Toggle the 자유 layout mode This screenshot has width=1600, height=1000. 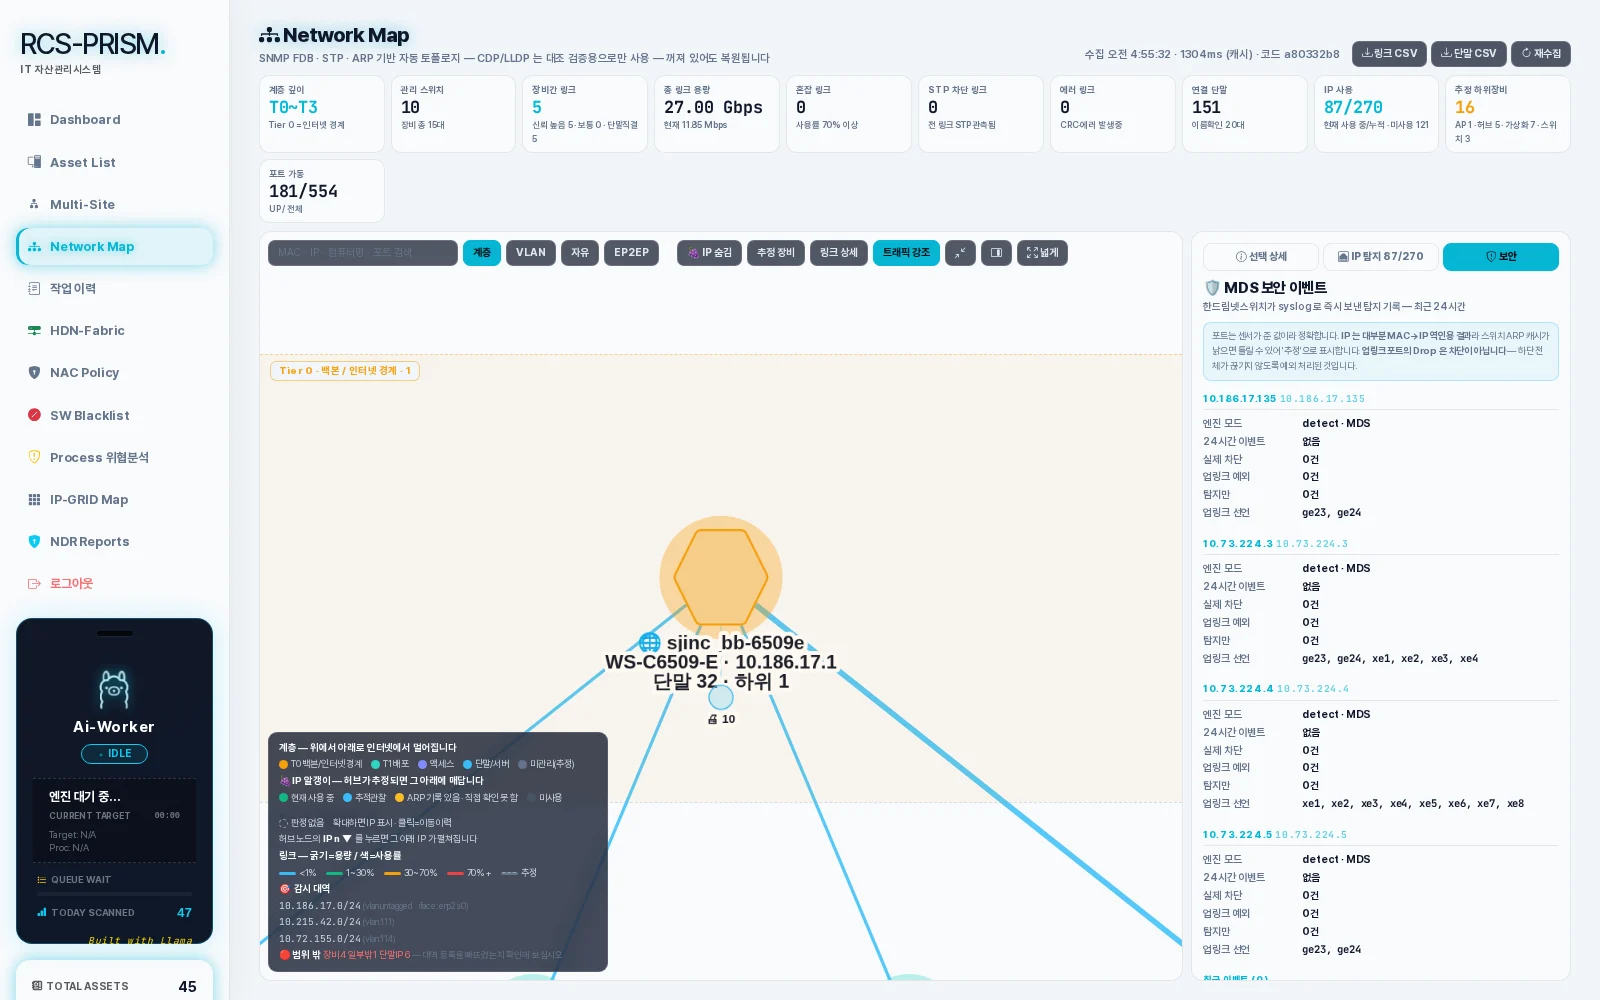[580, 253]
